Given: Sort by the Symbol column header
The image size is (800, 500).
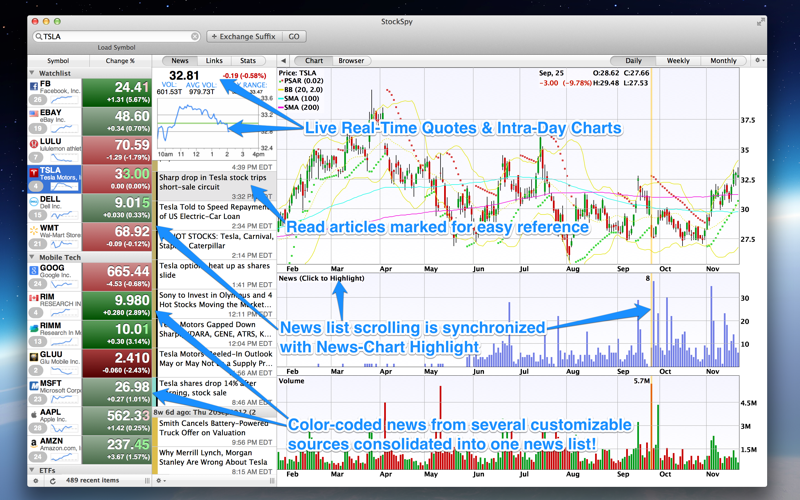Looking at the screenshot, I should 58,61.
